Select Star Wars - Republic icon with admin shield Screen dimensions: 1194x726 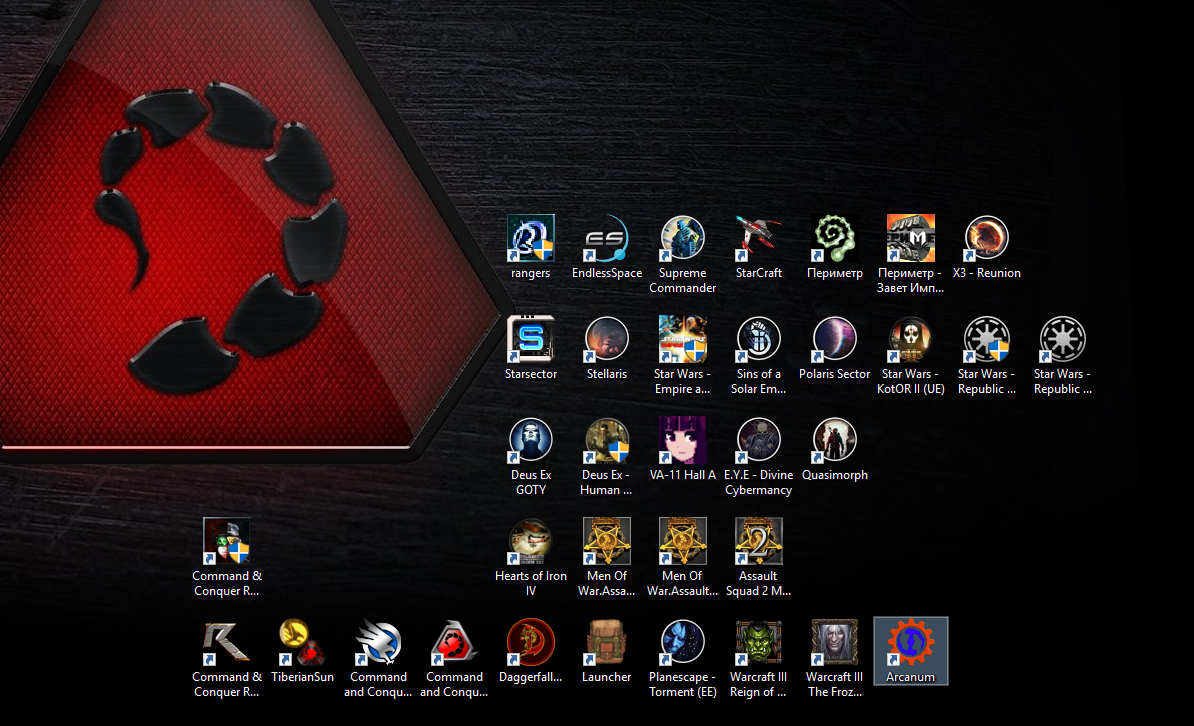pyautogui.click(x=987, y=339)
